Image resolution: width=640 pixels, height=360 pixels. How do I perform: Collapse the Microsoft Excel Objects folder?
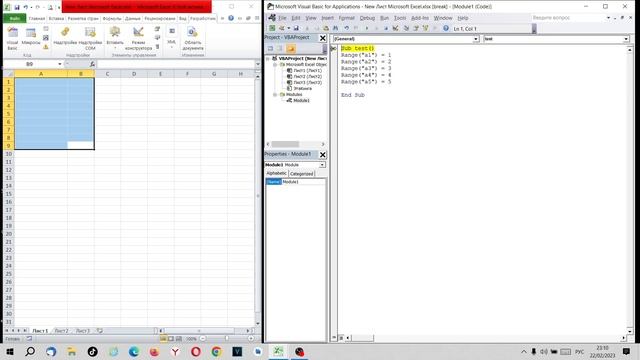276,64
